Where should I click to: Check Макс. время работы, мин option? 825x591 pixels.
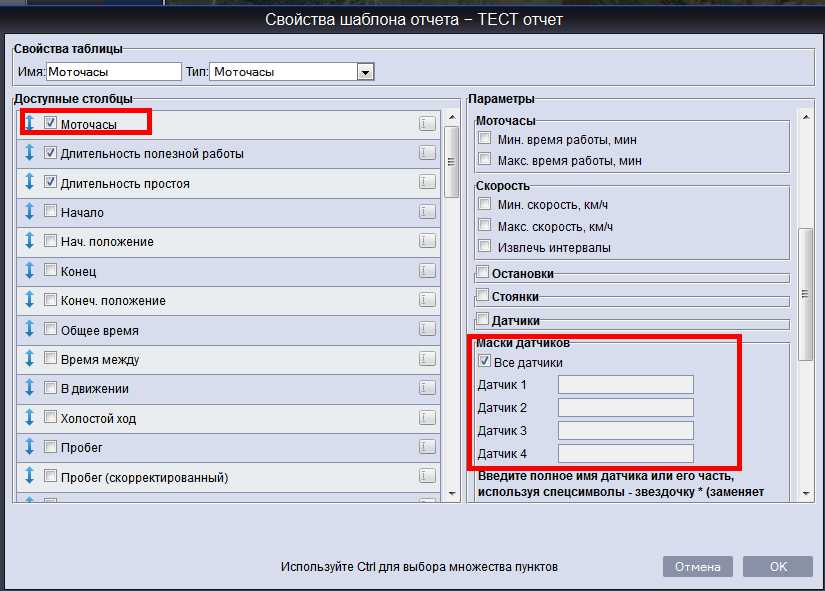click(x=485, y=159)
